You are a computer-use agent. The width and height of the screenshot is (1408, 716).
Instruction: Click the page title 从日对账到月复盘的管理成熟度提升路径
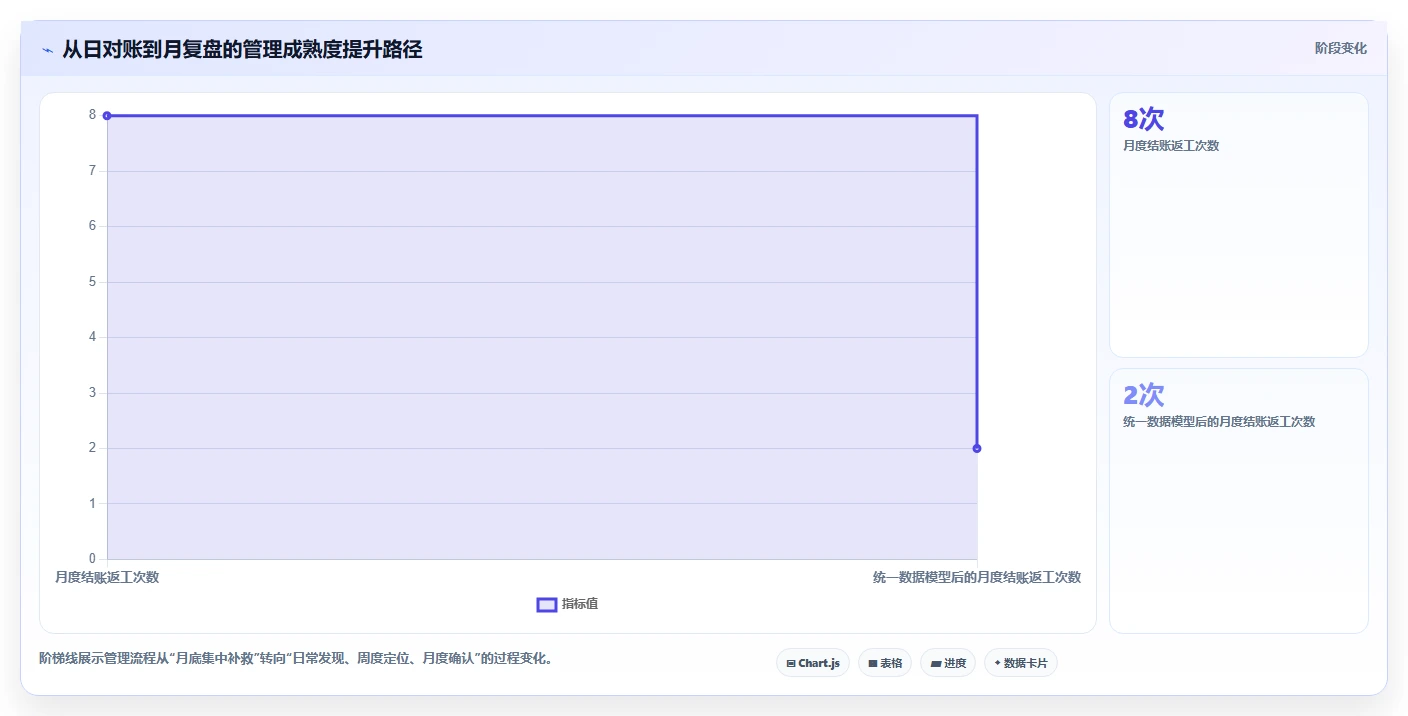click(x=242, y=50)
